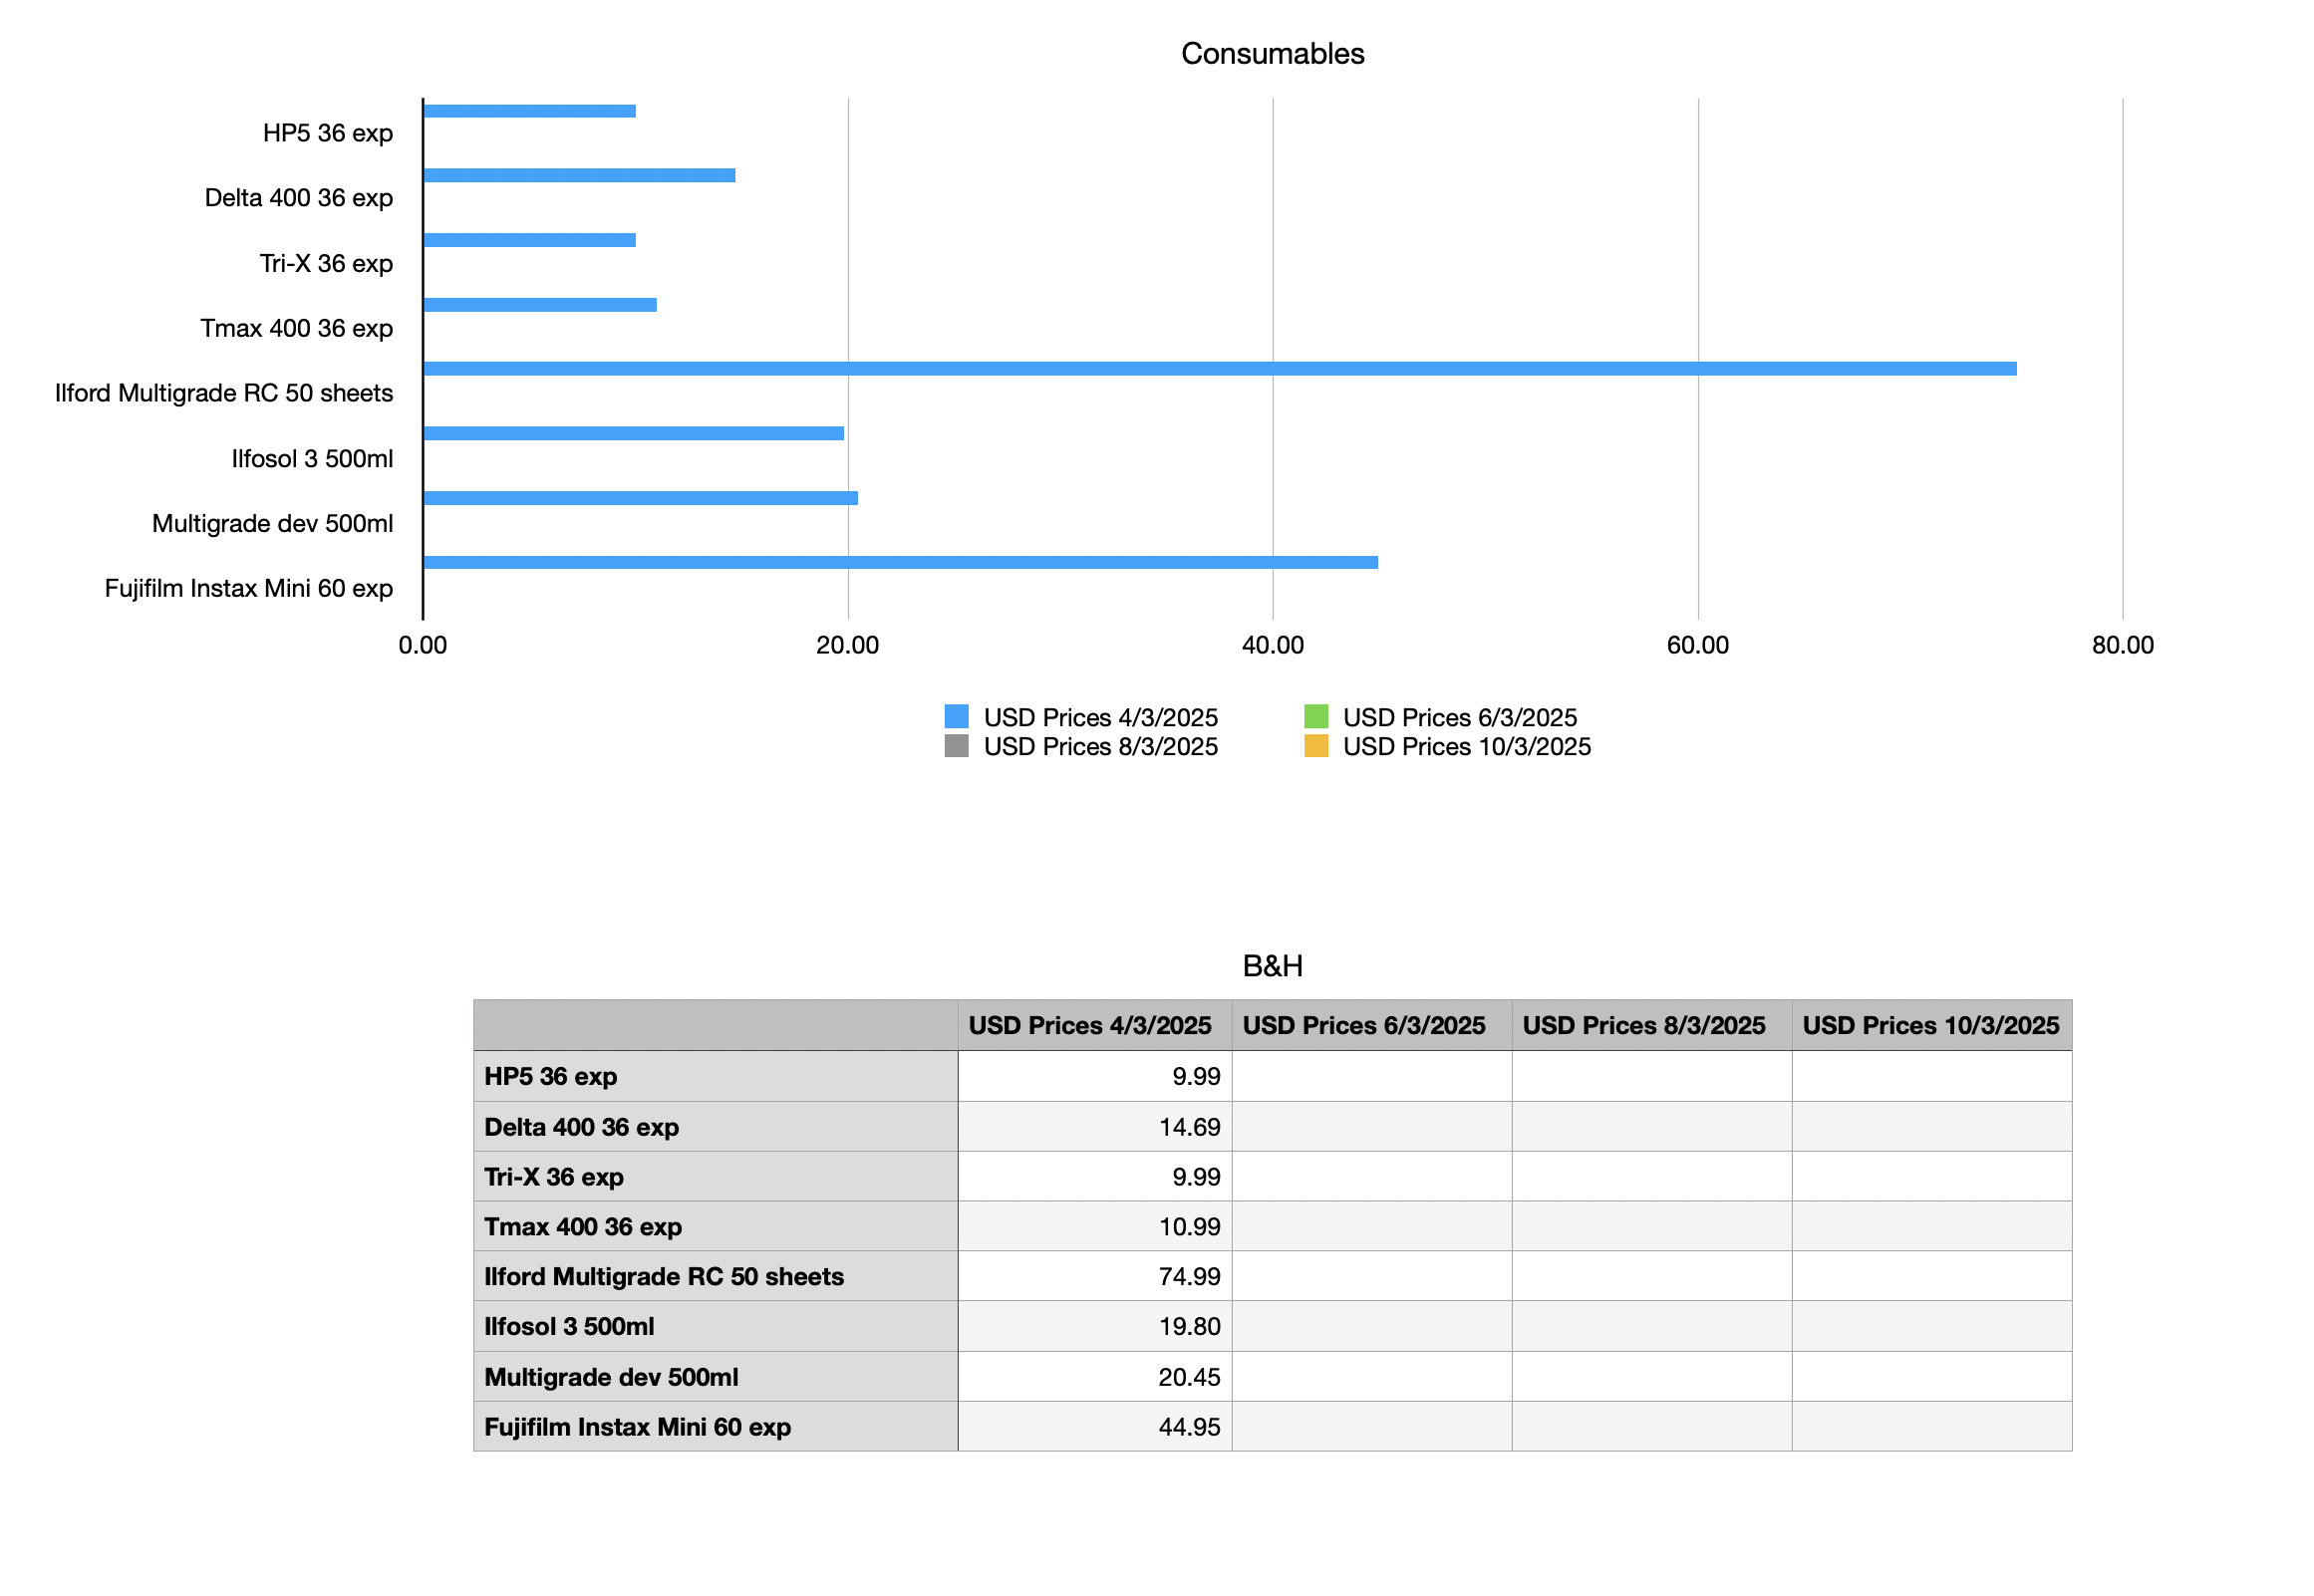Select the Ilfosol 3 500ml table row header
Viewport: 2314px width, 1596px height.
[716, 1327]
